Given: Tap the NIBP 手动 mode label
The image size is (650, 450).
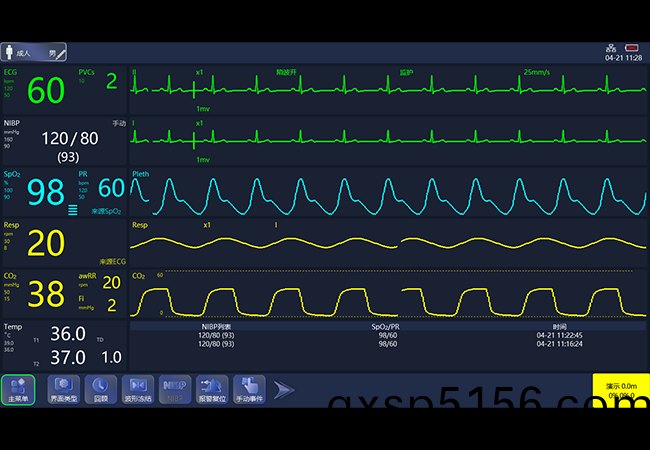Looking at the screenshot, I should [x=119, y=123].
